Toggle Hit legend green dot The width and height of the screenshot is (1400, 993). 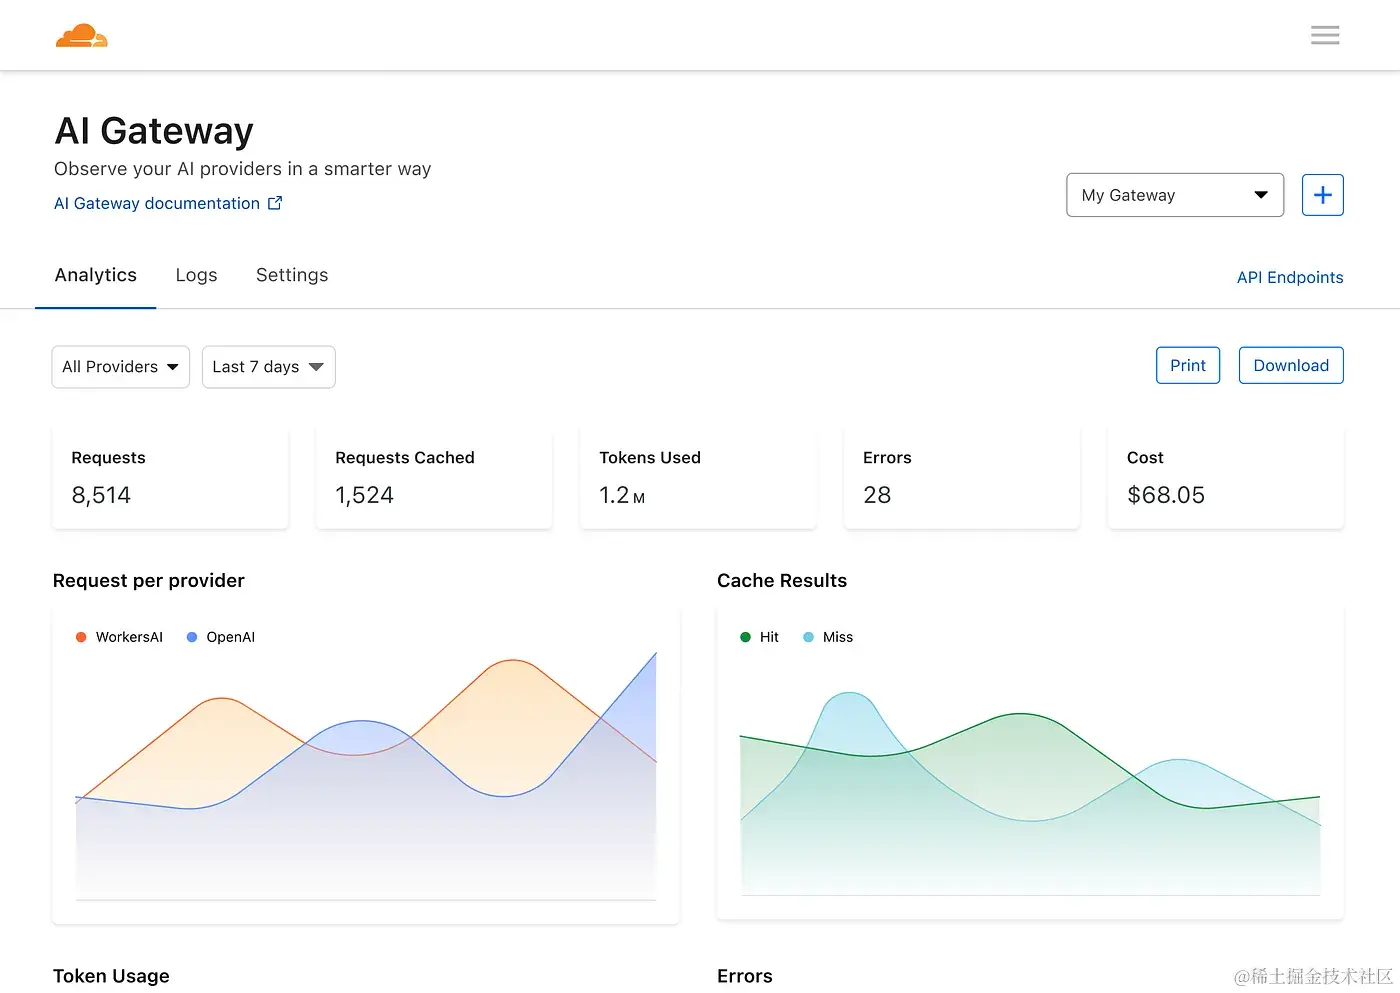pyautogui.click(x=745, y=637)
